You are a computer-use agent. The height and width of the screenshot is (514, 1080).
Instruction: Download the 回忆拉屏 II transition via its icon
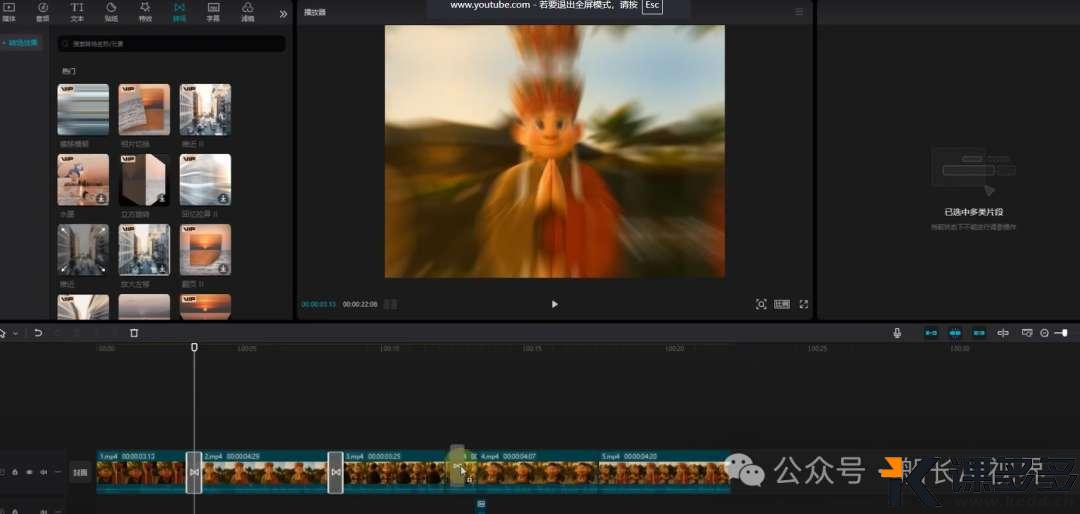224,198
